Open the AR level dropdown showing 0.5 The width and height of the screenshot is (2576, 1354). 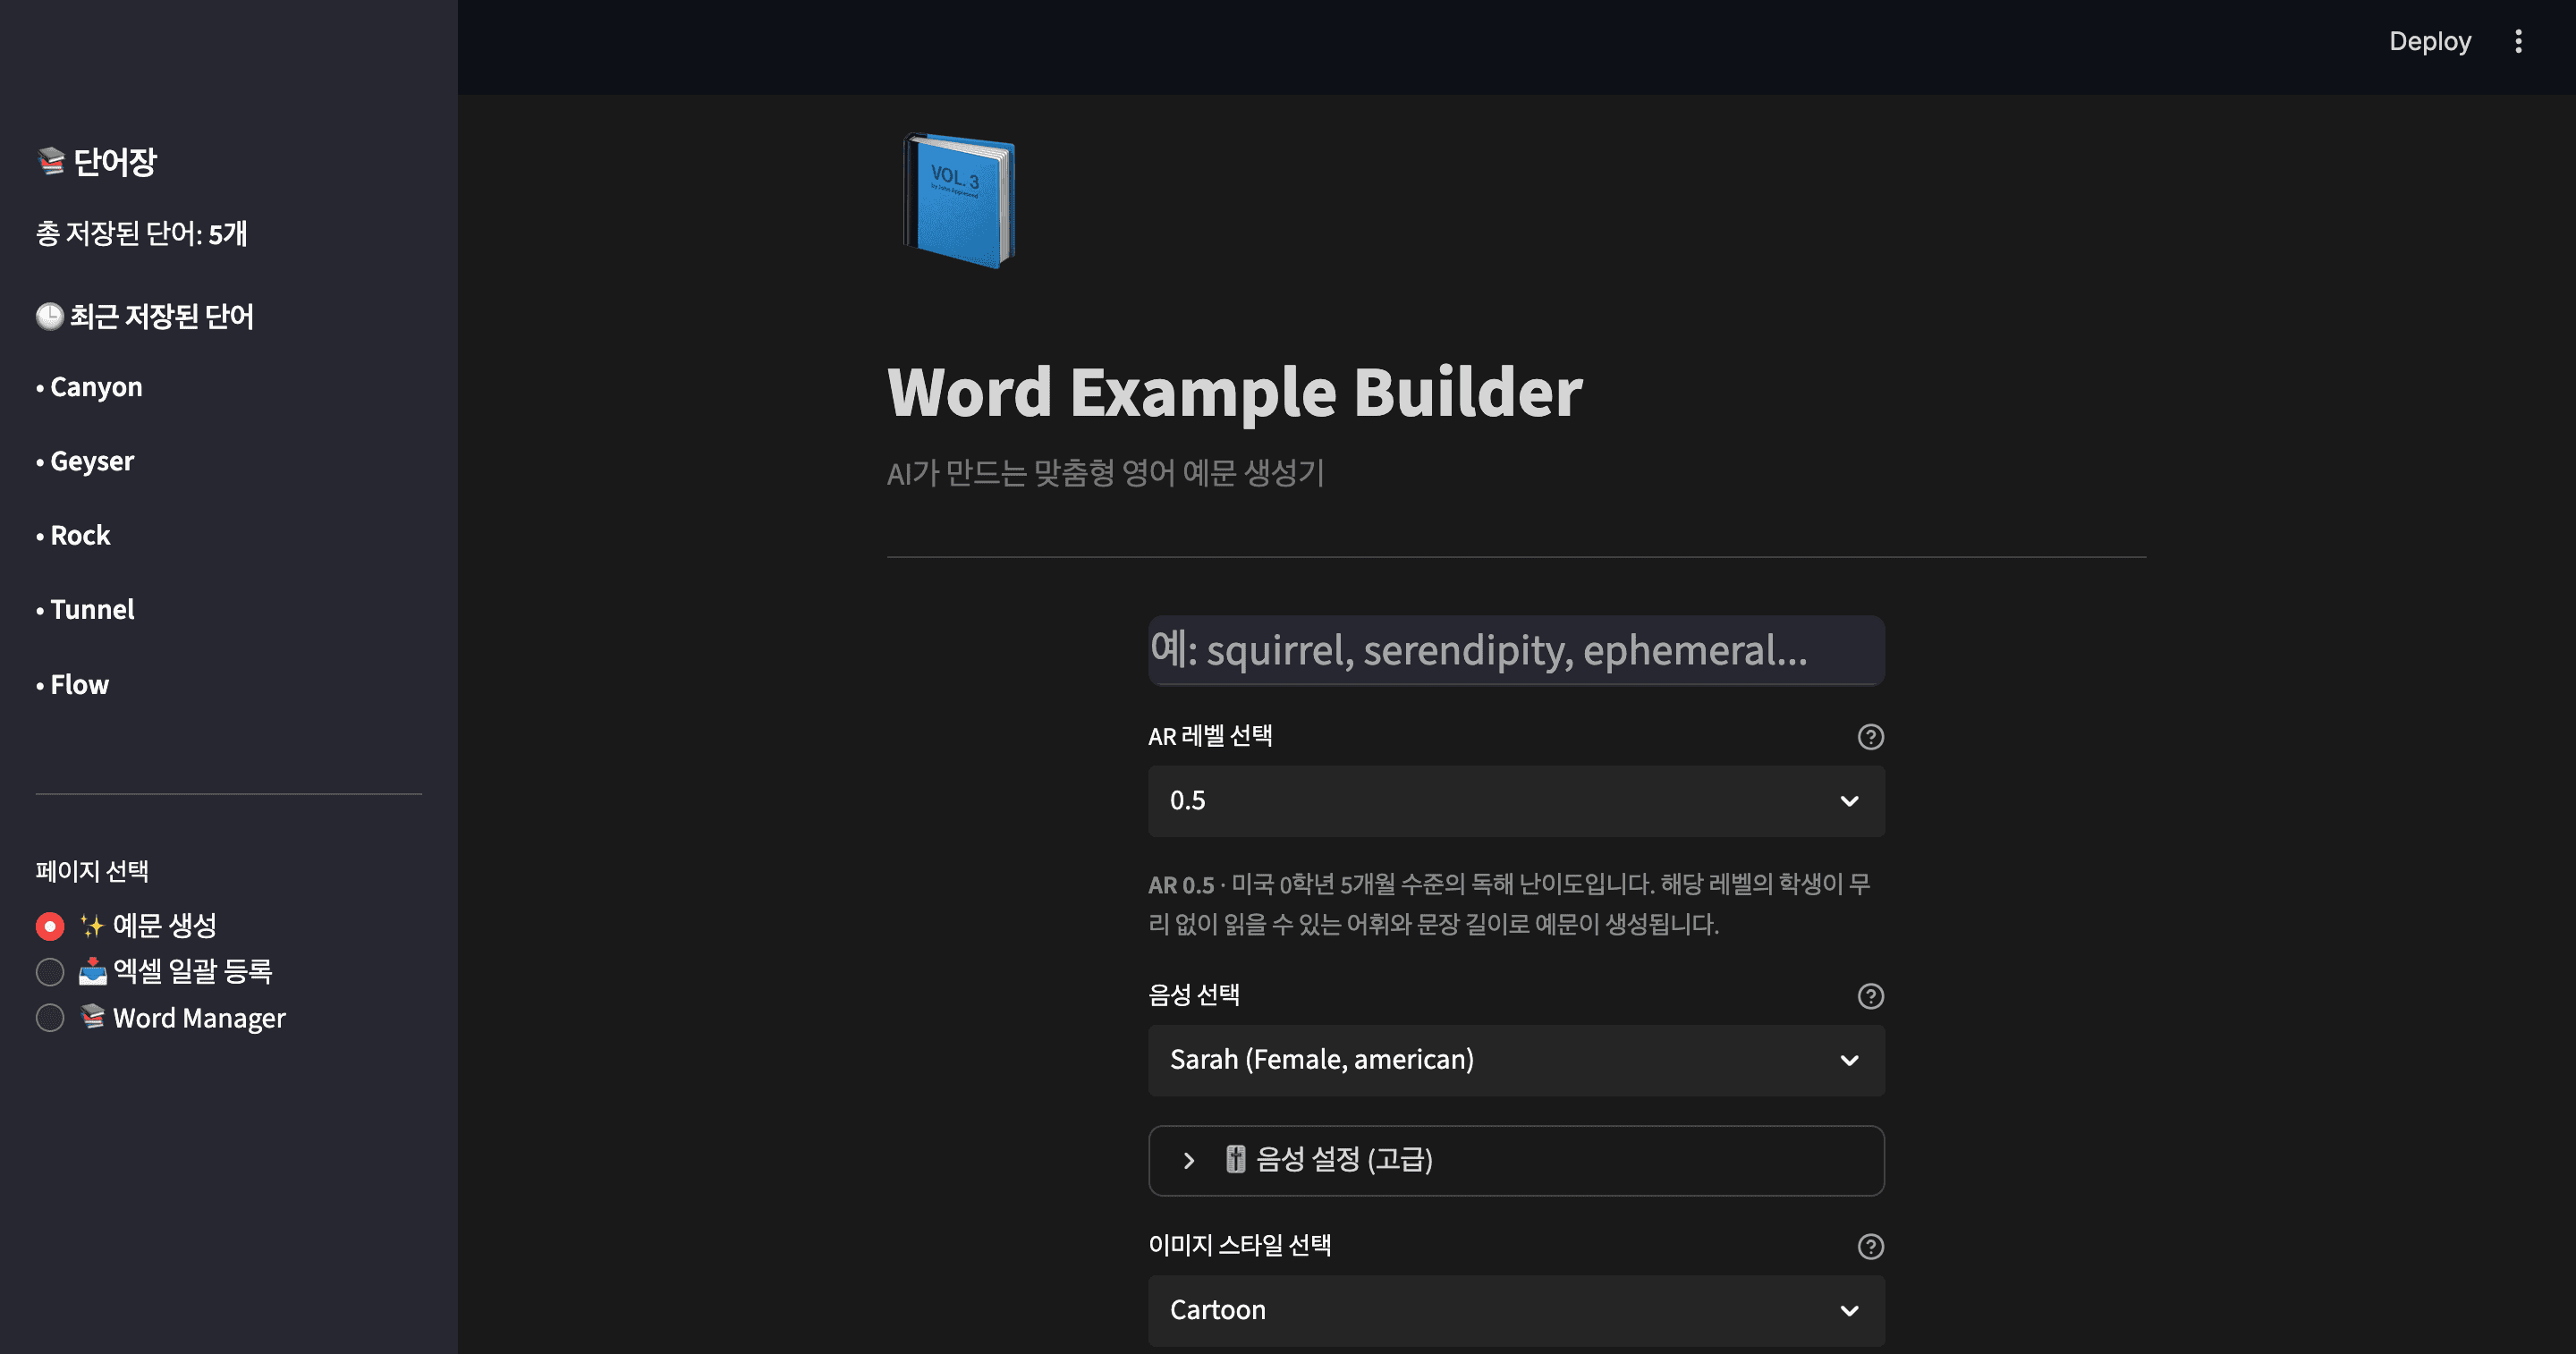tap(1515, 800)
